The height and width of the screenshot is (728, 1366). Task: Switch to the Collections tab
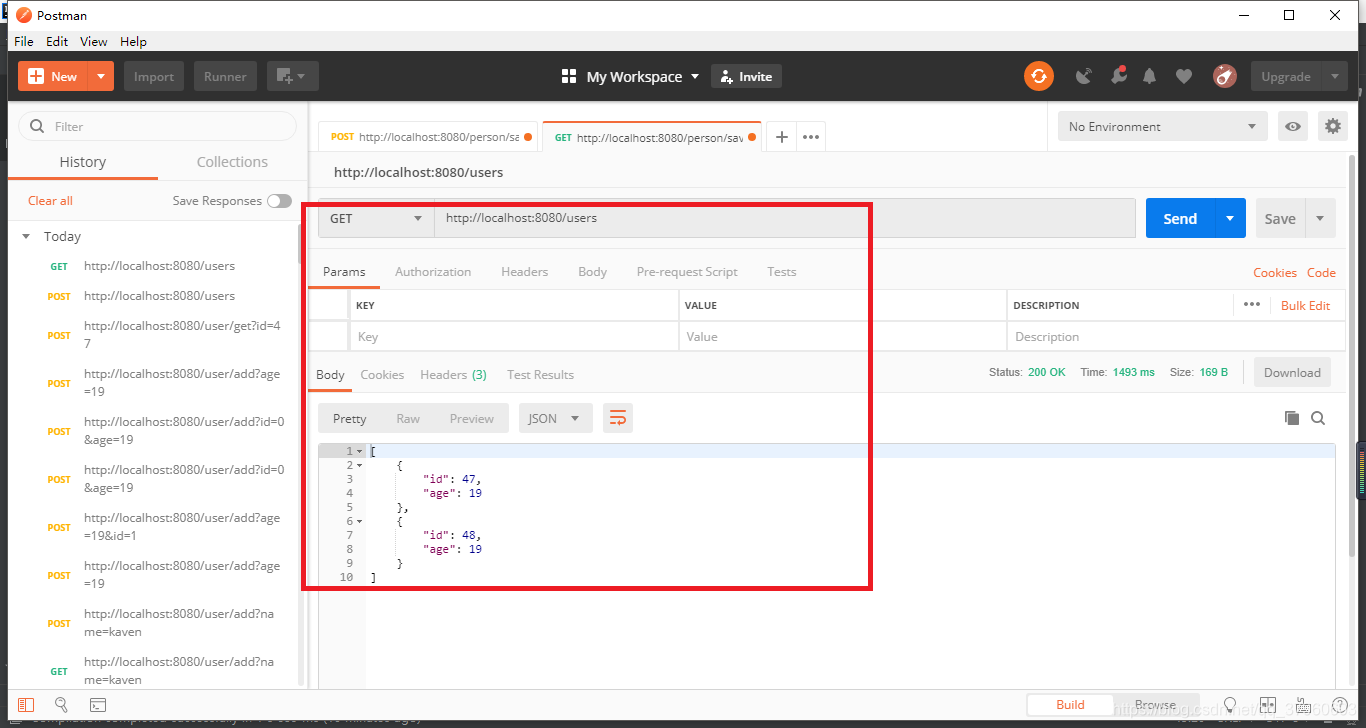232,162
